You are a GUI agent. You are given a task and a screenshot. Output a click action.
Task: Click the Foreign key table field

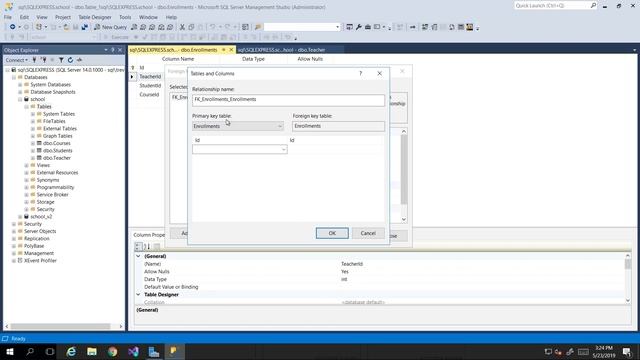(338, 126)
